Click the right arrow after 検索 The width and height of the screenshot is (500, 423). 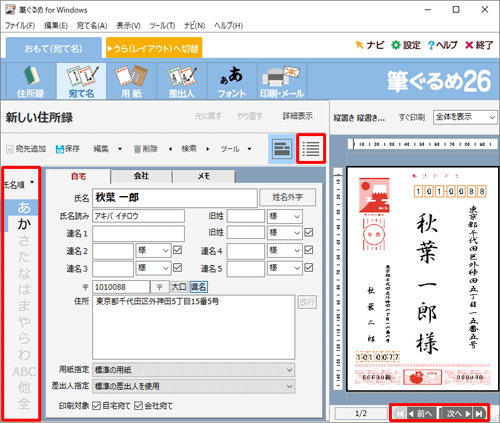[x=208, y=149]
